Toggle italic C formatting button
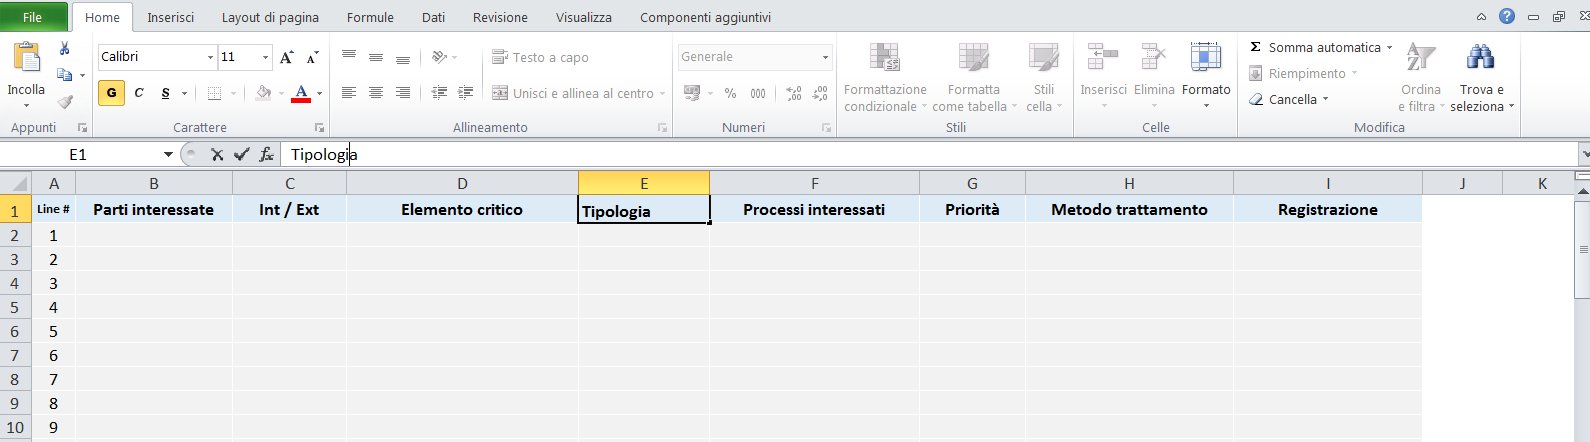 point(139,93)
